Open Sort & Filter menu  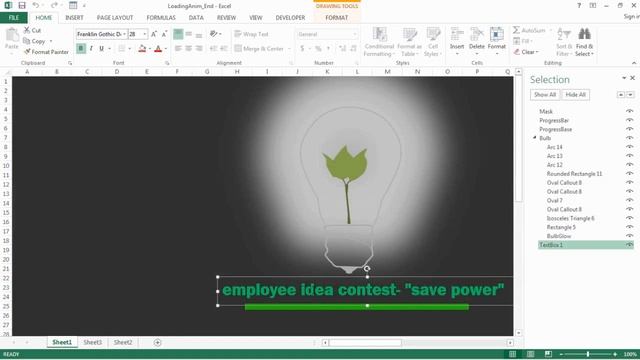coord(564,42)
